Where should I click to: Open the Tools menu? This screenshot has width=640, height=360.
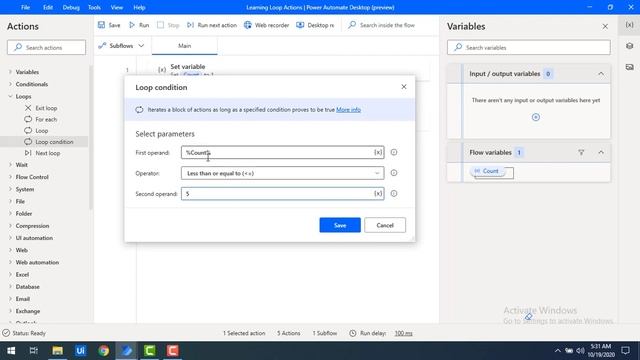pos(94,7)
